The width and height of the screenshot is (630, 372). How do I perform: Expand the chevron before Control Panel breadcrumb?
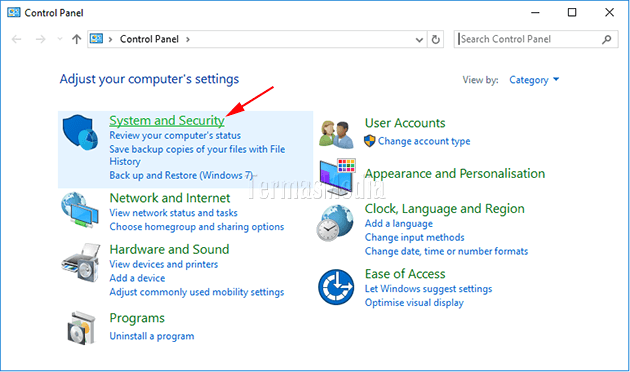(110, 39)
